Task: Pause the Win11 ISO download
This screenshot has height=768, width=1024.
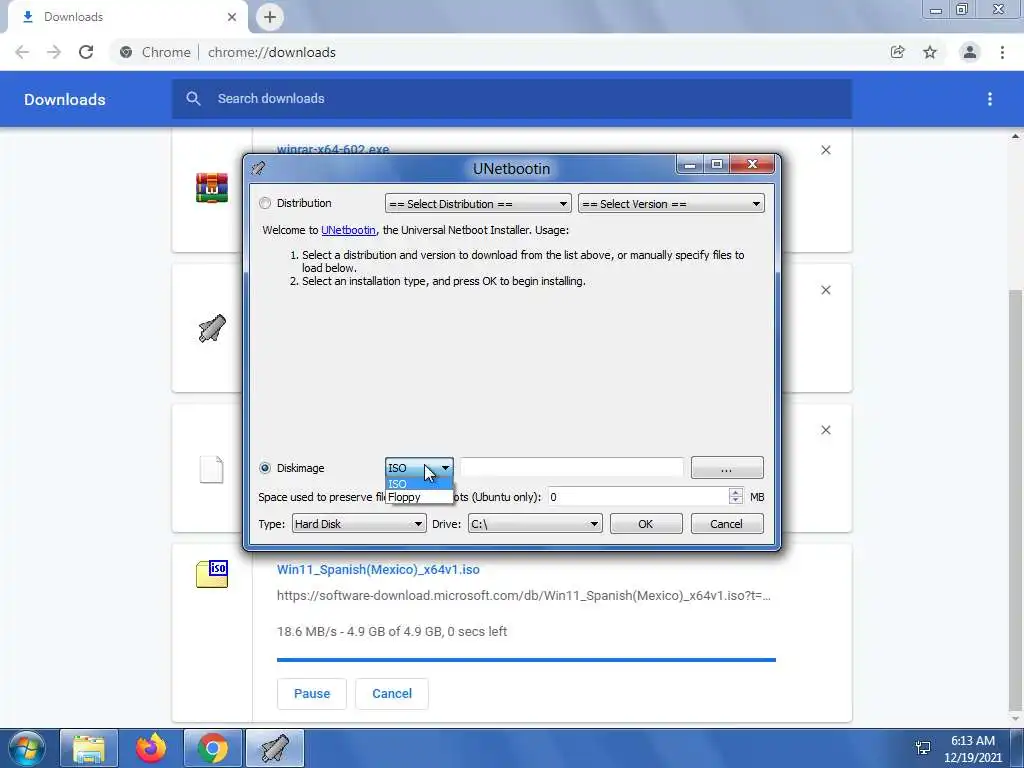Action: [x=312, y=694]
